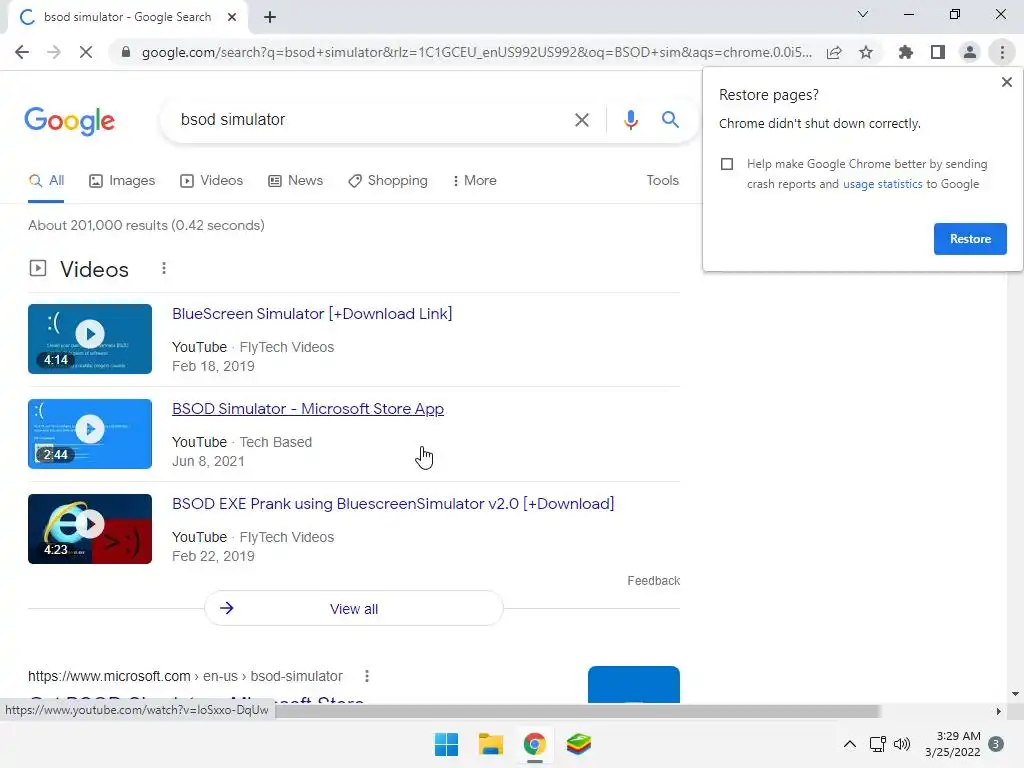This screenshot has height=768, width=1024.
Task: Open BlueStacks from the taskbar
Action: tap(578, 744)
